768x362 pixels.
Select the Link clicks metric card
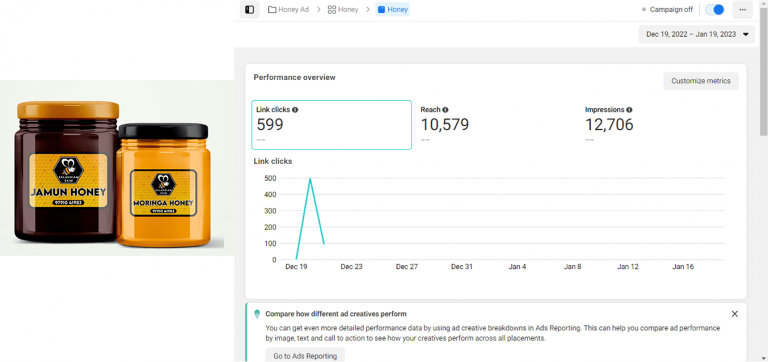(332, 125)
